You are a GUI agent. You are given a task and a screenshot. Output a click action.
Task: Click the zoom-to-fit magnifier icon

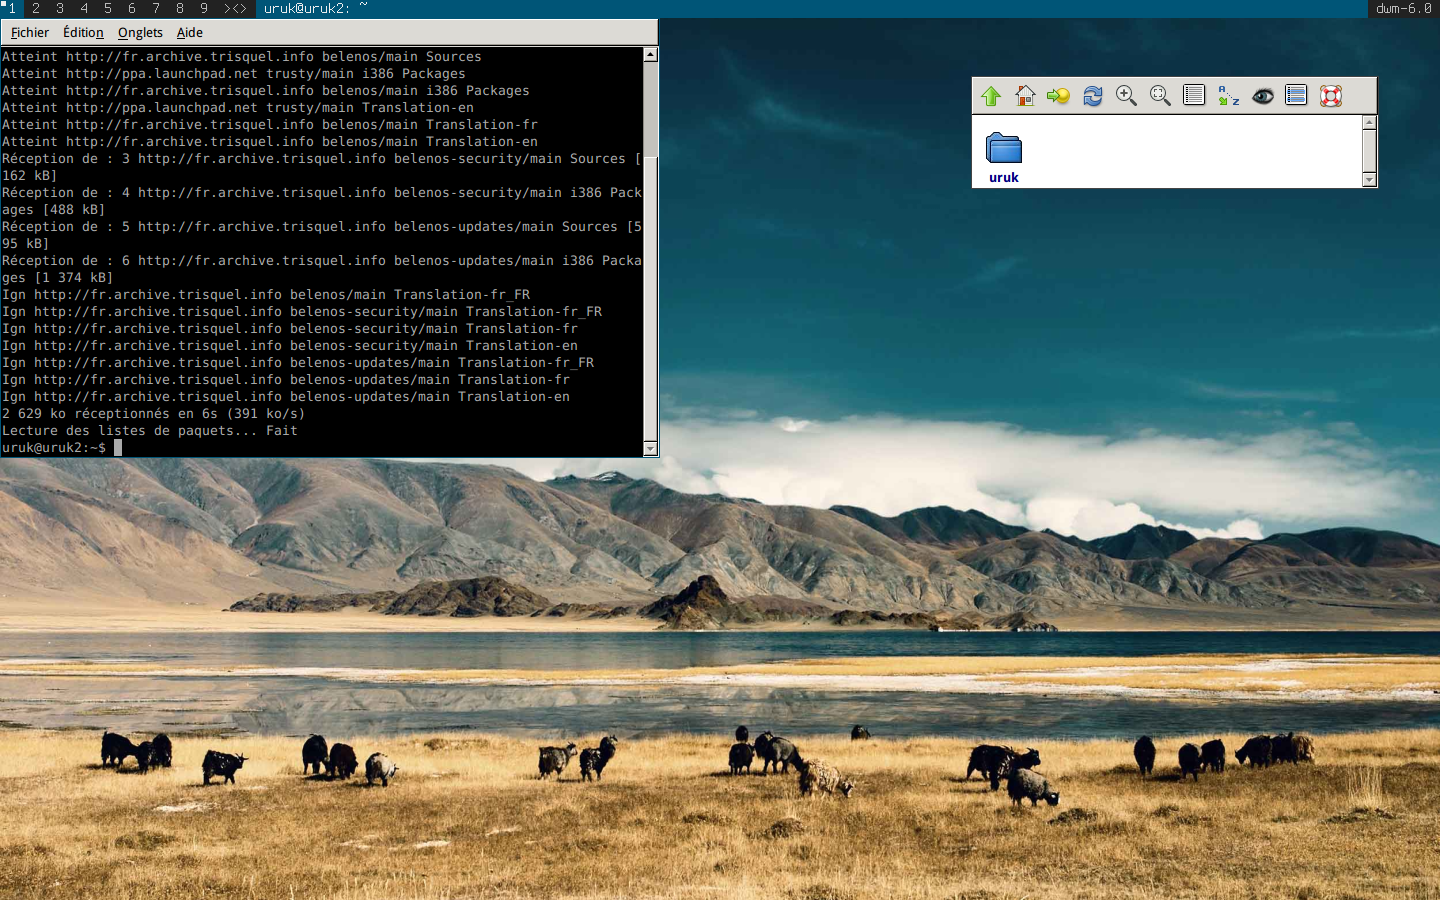pos(1160,96)
